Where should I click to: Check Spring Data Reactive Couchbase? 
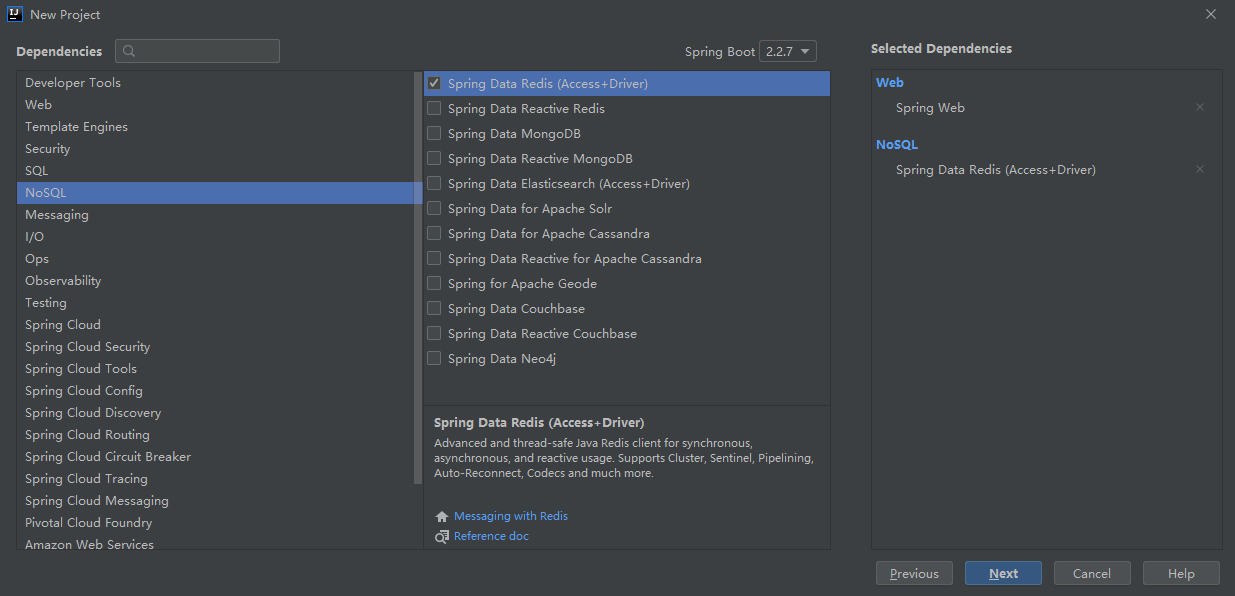[x=434, y=333]
